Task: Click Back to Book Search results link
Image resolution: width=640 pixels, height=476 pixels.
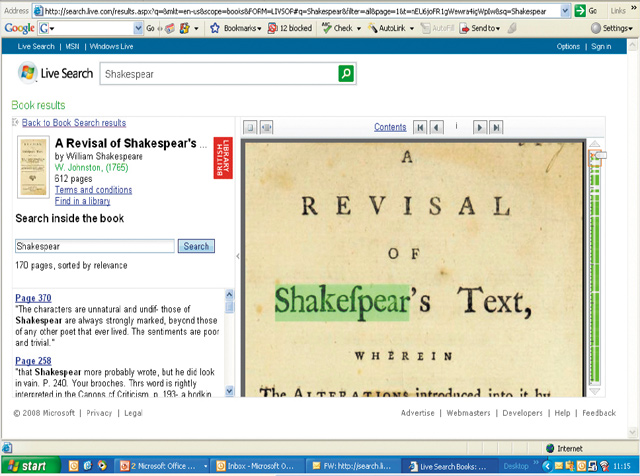Action: tap(74, 122)
